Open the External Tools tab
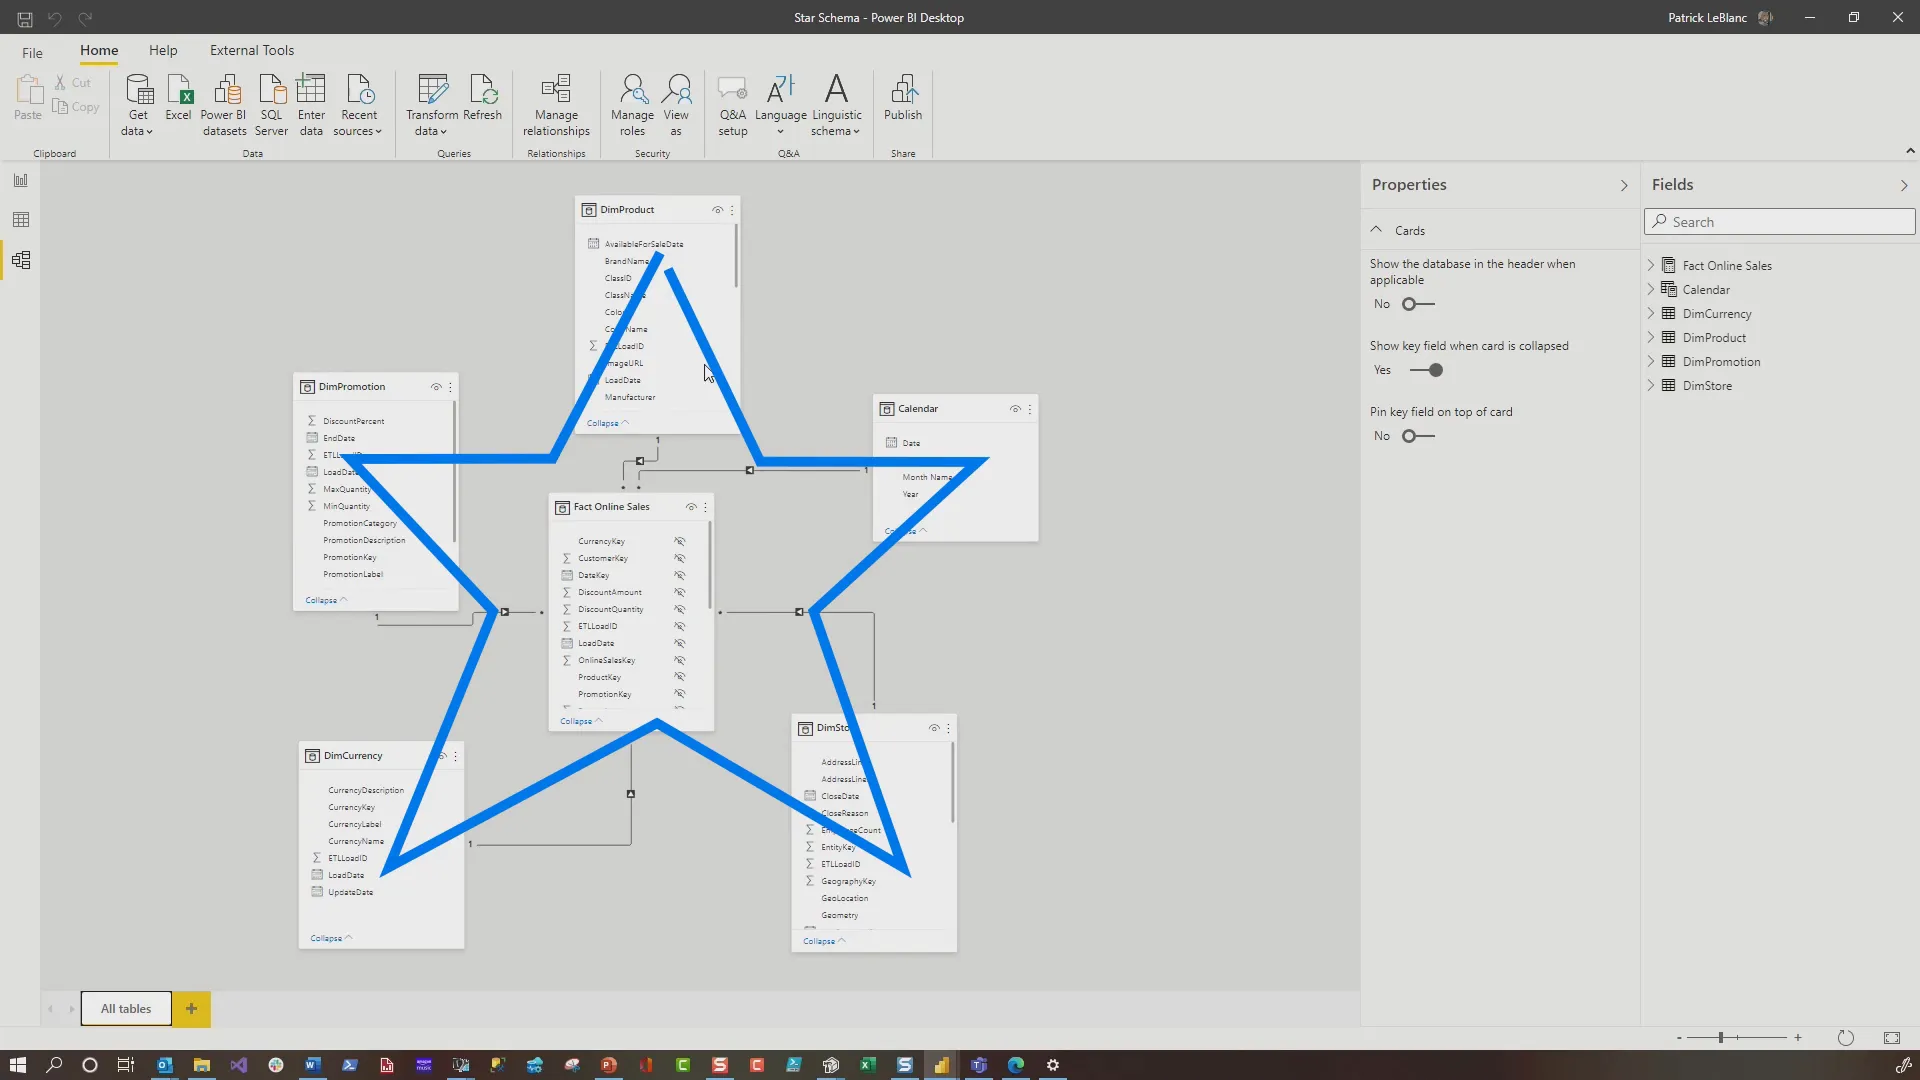Screen dimensions: 1920x1080 252,50
